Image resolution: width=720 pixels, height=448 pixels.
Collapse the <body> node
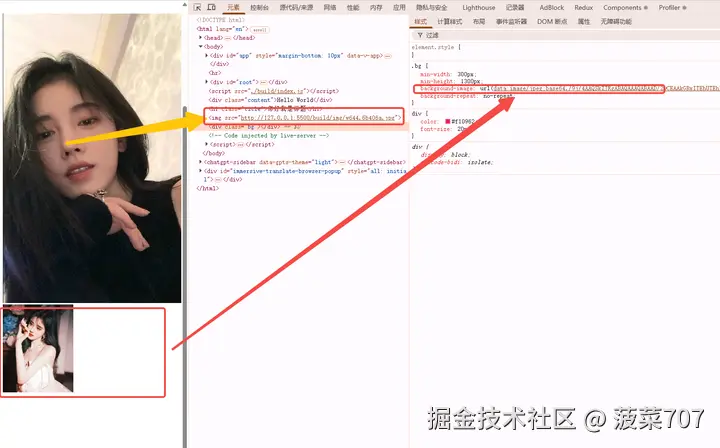coord(200,46)
